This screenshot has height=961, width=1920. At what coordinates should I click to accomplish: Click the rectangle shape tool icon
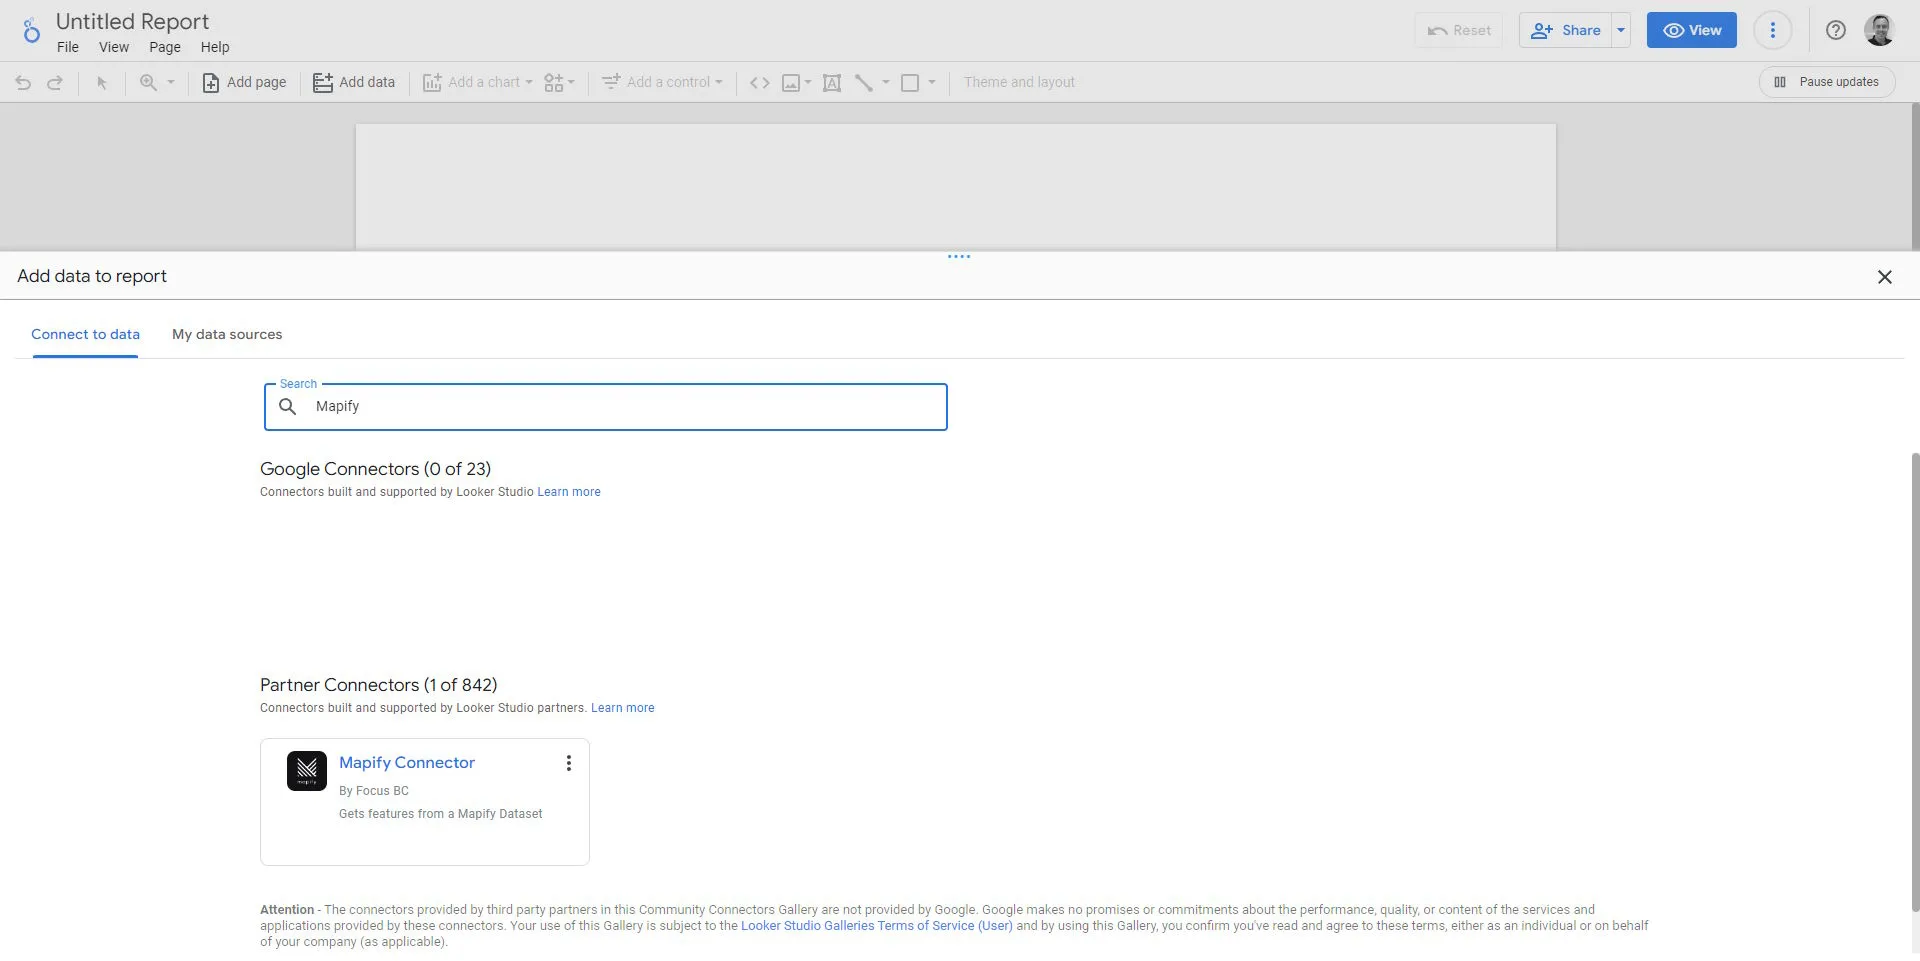click(910, 83)
